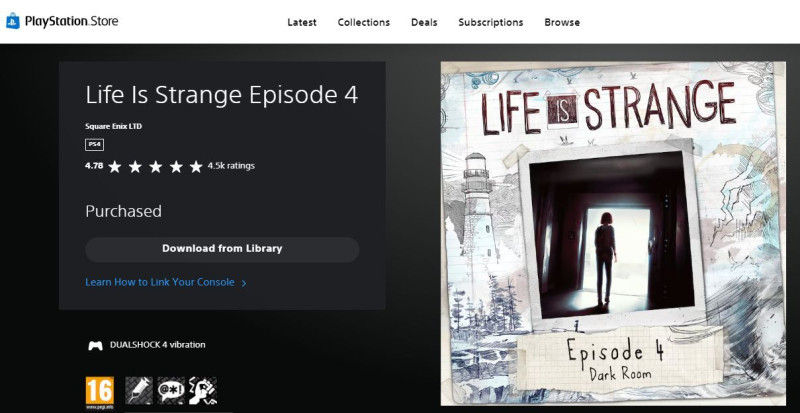Click the violence fist content descriptor icon
The width and height of the screenshot is (800, 413).
203,391
